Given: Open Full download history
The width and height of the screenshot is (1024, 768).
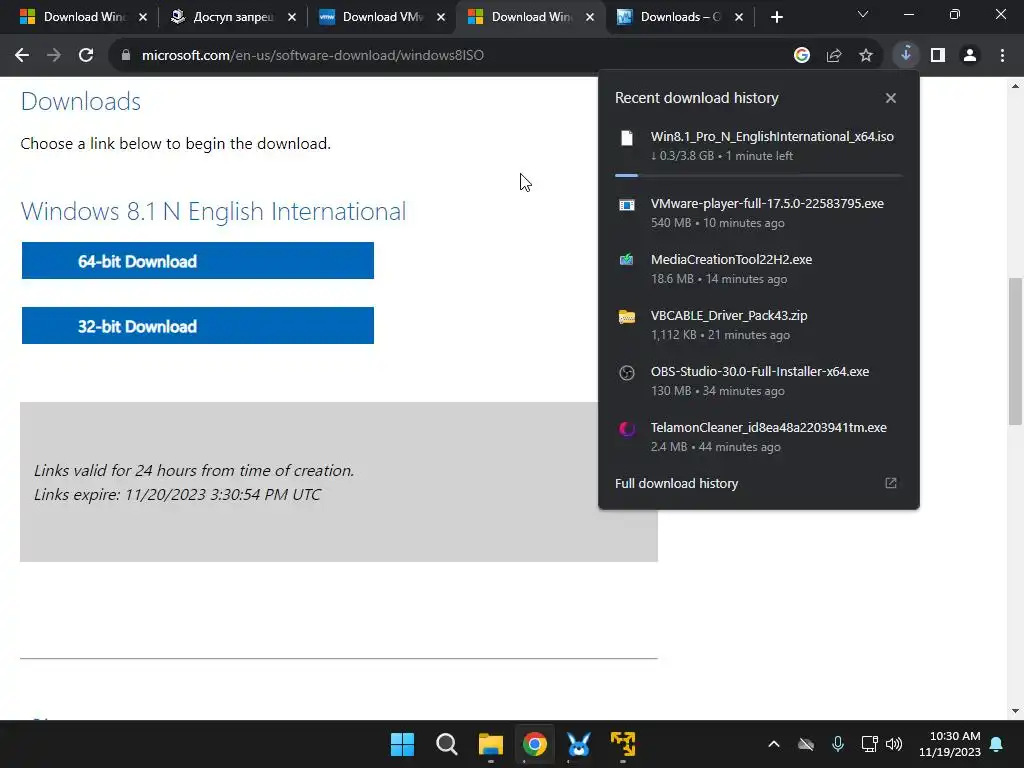Looking at the screenshot, I should coord(677,483).
